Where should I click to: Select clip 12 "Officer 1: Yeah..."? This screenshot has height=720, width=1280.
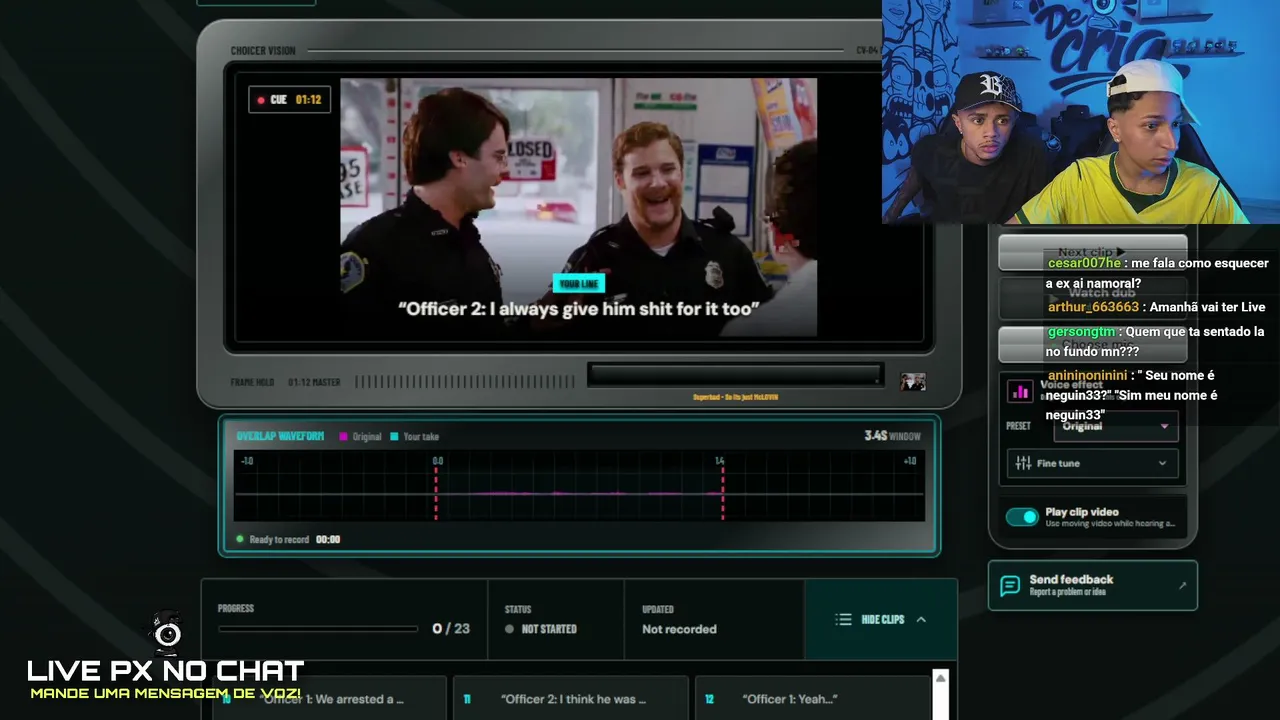tap(812, 699)
